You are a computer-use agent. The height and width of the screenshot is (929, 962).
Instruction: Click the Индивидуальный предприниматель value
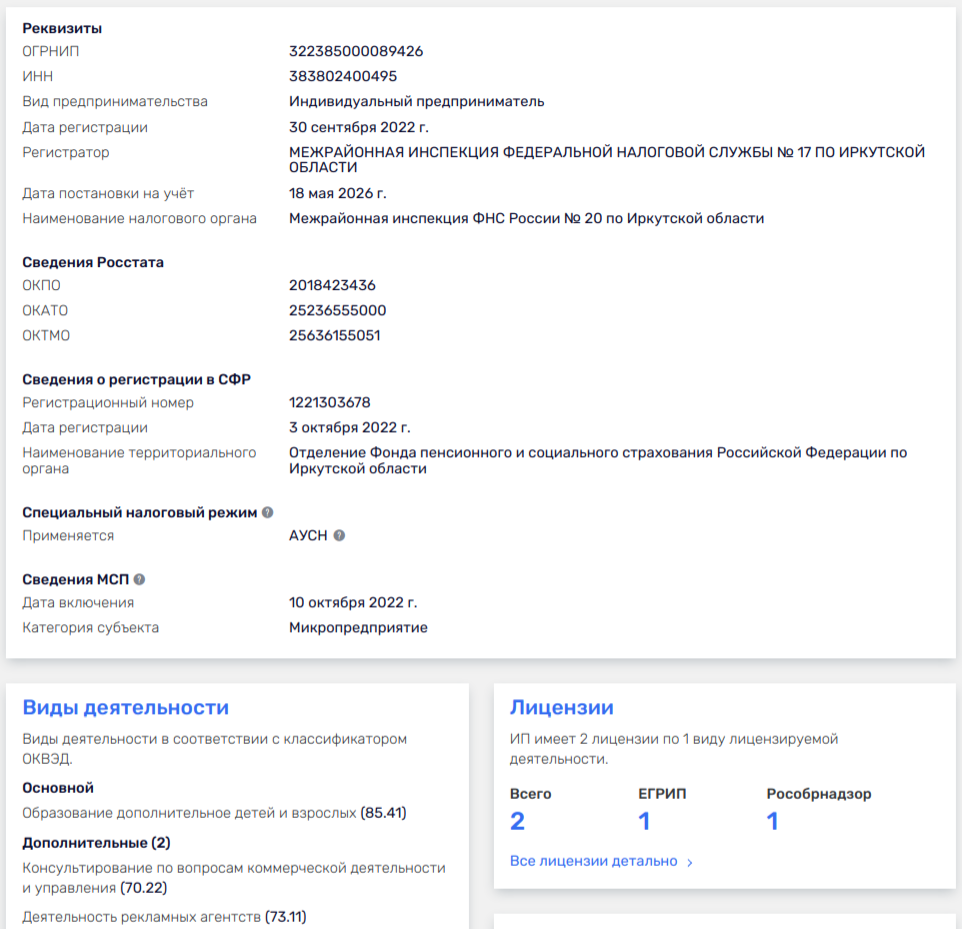417,101
